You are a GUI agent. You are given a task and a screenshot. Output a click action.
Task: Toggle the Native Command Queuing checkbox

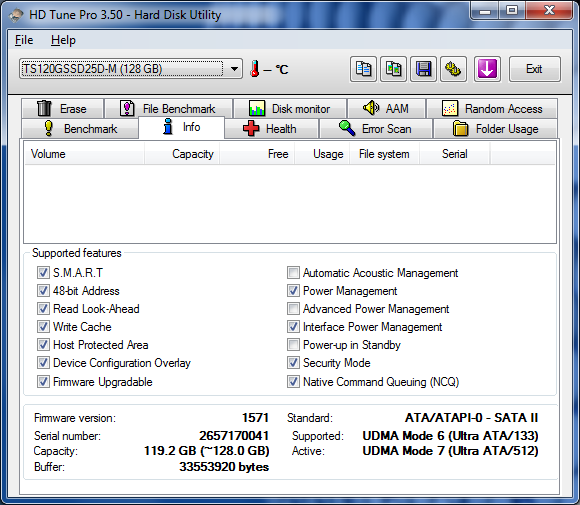pyautogui.click(x=293, y=381)
